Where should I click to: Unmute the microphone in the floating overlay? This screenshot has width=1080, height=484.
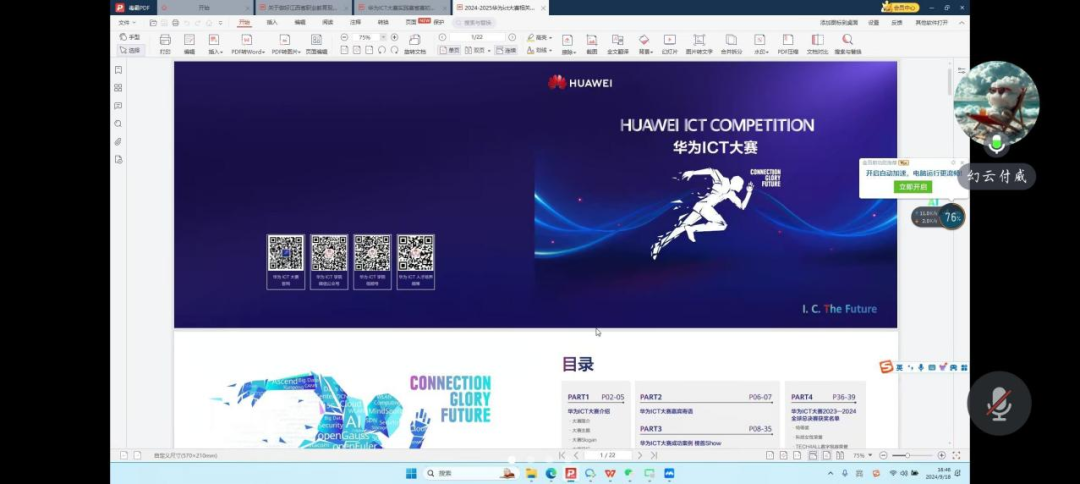(x=999, y=403)
